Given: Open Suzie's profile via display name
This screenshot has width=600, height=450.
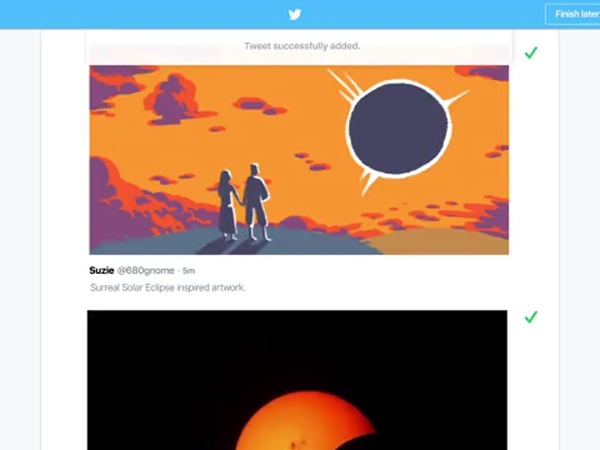Looking at the screenshot, I should point(101,271).
